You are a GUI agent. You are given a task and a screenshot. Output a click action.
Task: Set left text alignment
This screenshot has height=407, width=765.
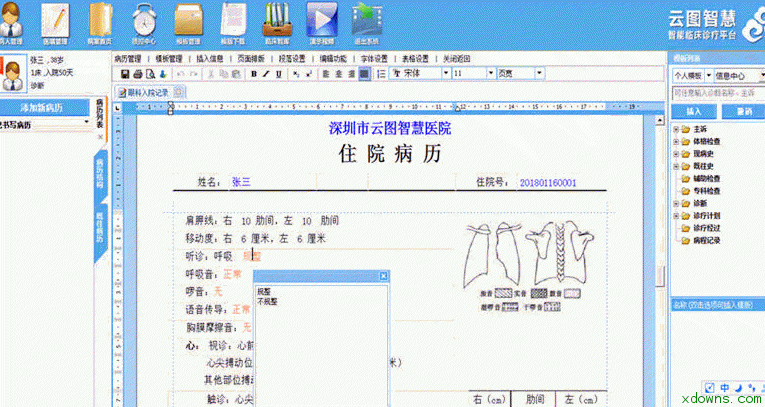[326, 74]
